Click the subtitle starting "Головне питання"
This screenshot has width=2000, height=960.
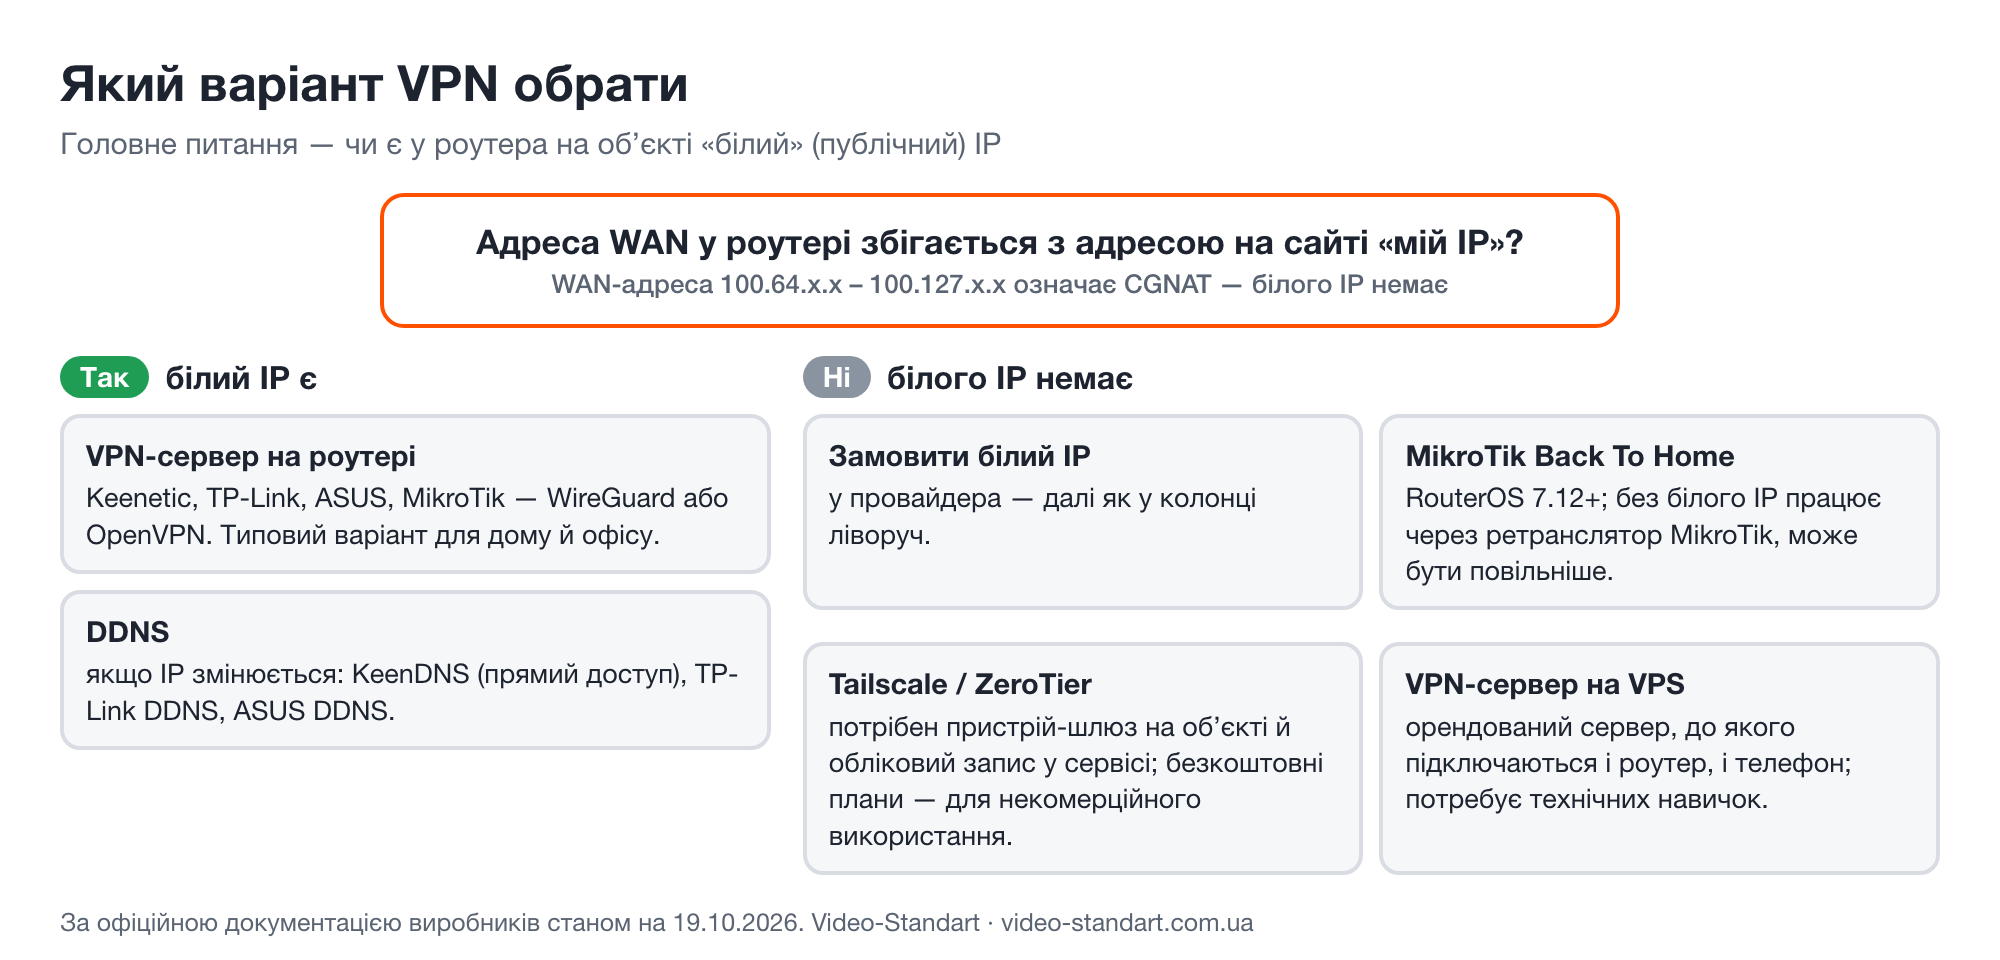(x=531, y=145)
